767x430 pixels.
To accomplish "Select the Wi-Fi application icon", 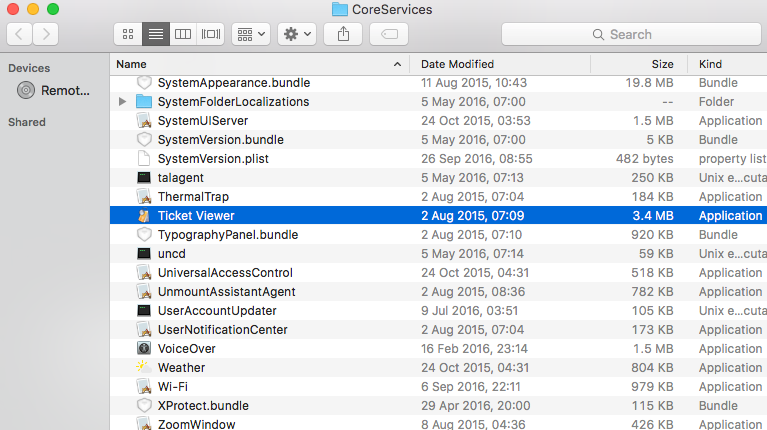I will pyautogui.click(x=144, y=386).
